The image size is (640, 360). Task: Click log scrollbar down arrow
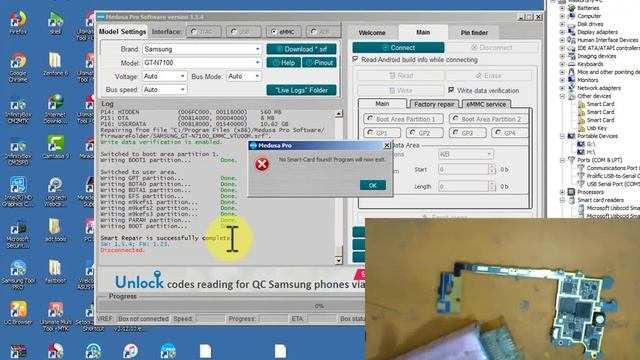(x=339, y=260)
